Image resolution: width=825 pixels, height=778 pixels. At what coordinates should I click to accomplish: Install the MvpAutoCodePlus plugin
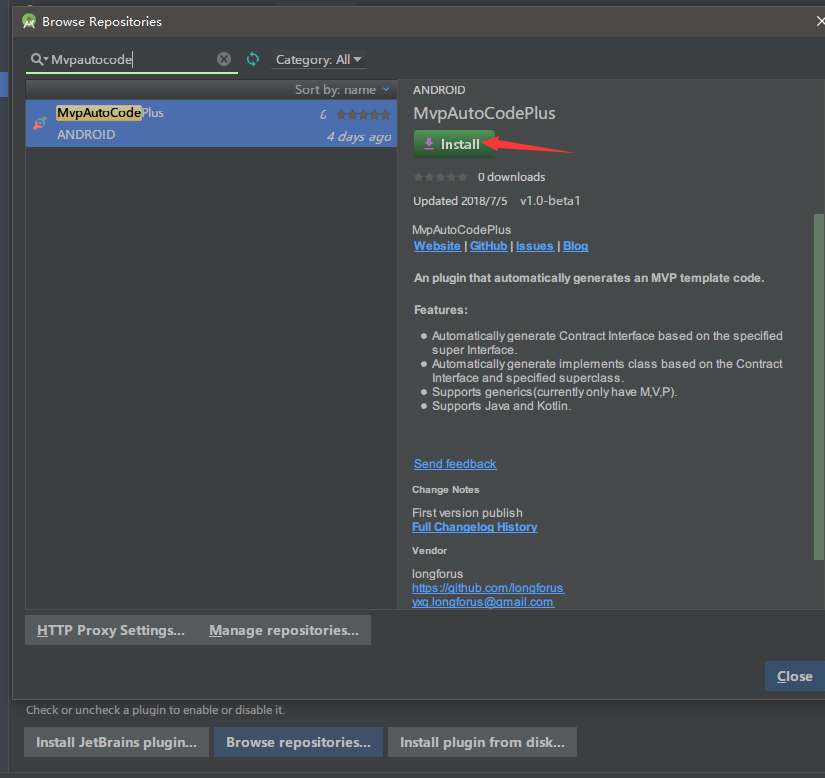454,144
